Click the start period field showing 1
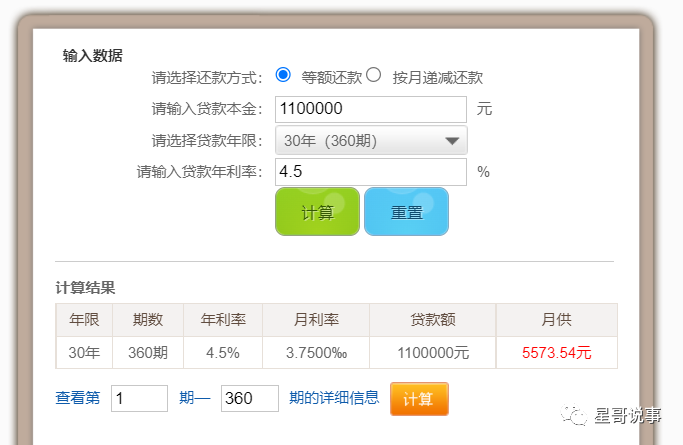This screenshot has height=445, width=683. point(139,398)
